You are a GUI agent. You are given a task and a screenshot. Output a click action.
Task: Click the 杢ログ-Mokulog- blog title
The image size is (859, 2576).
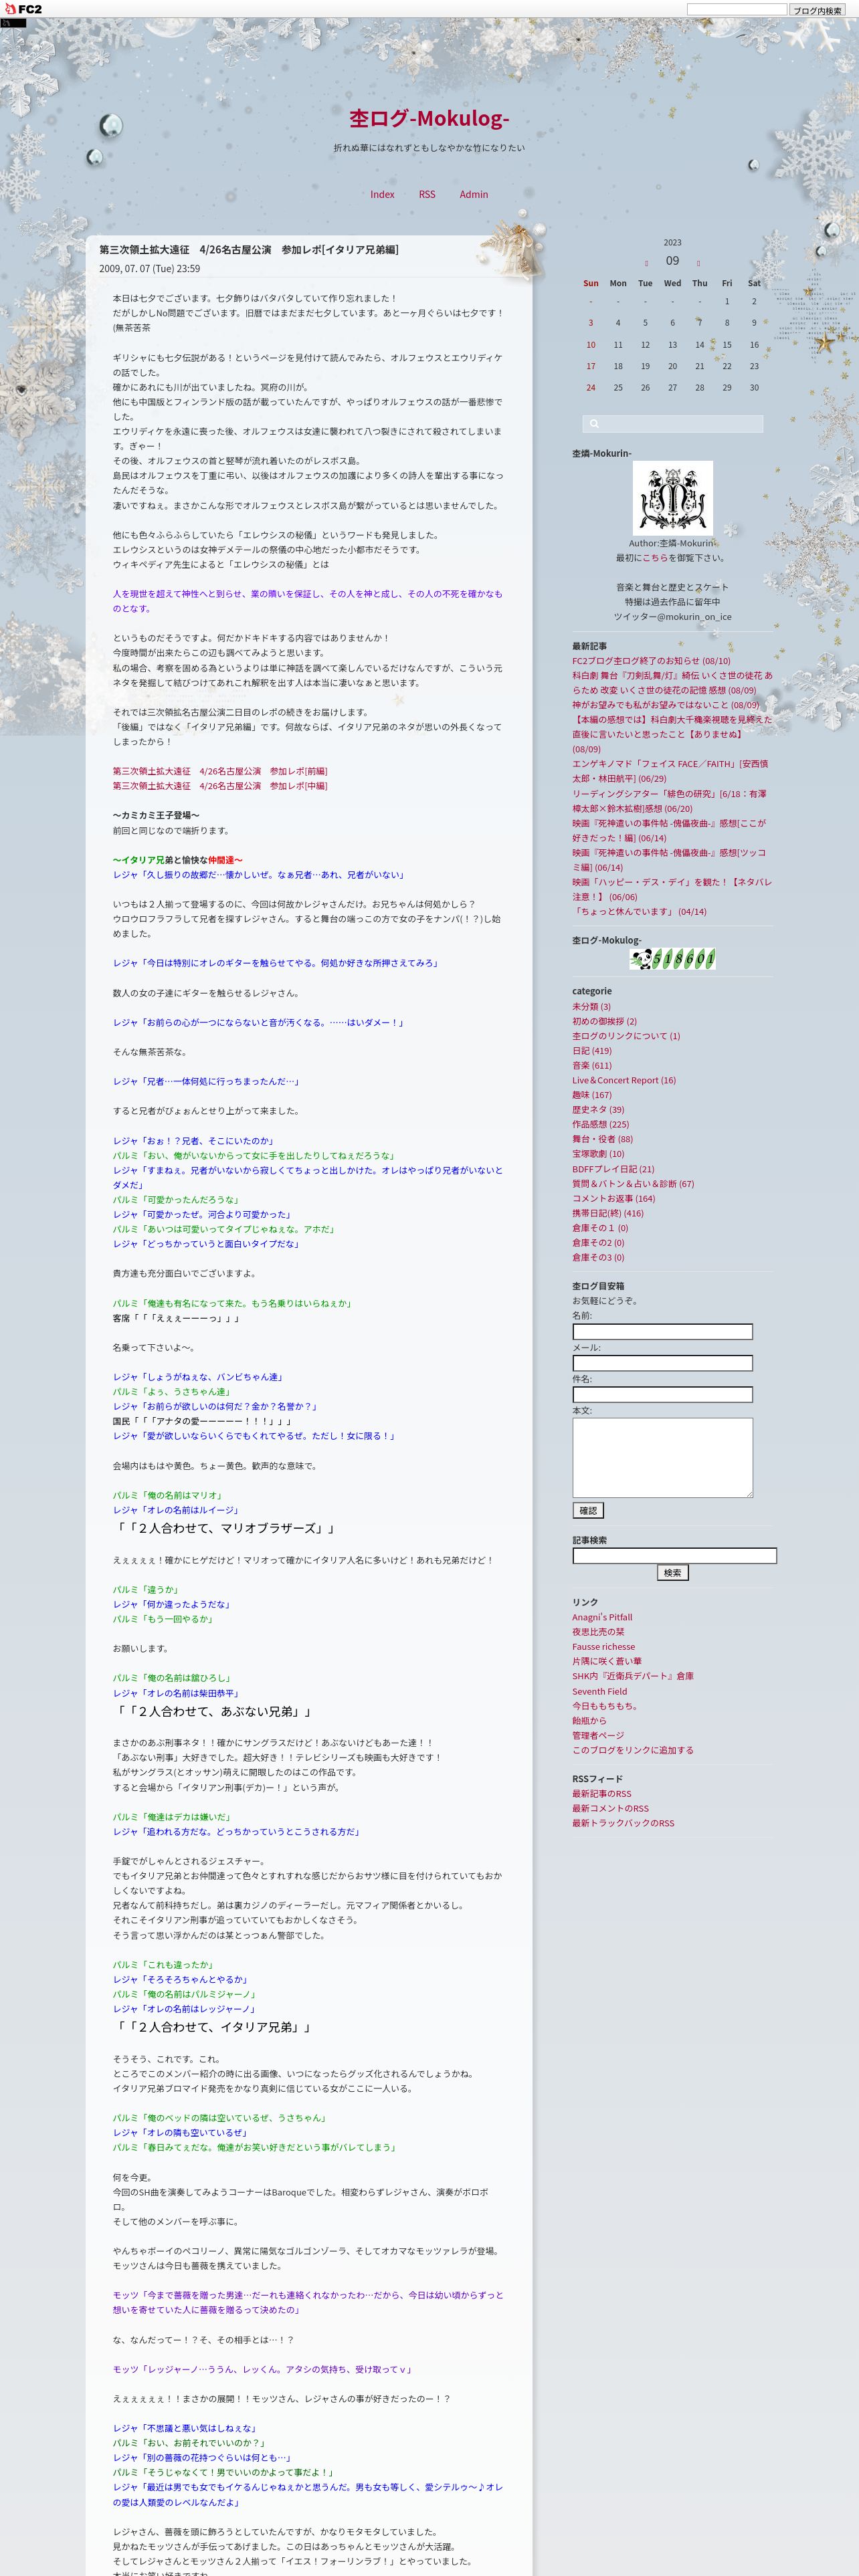pyautogui.click(x=429, y=118)
